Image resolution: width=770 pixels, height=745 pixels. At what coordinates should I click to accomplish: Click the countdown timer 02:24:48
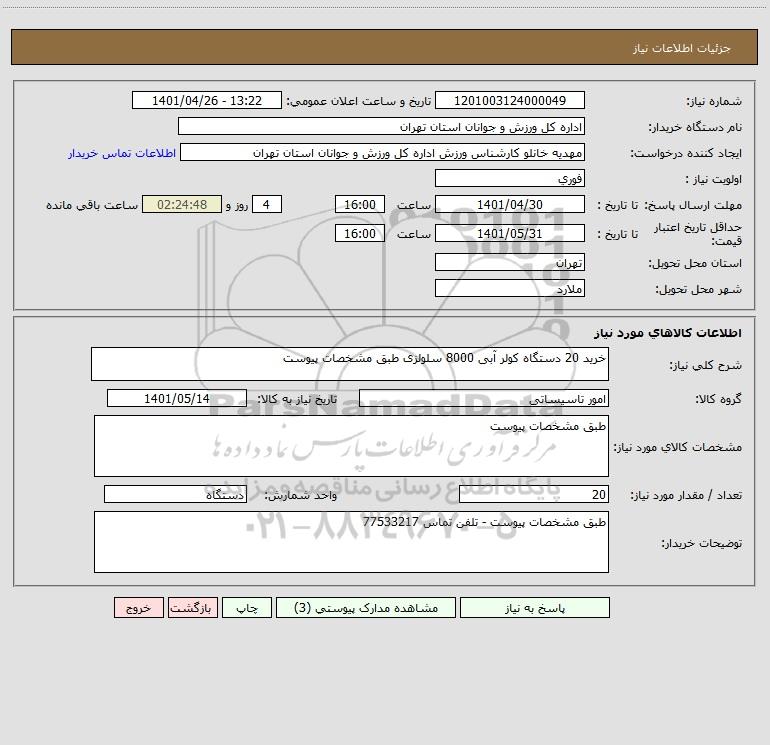182,204
